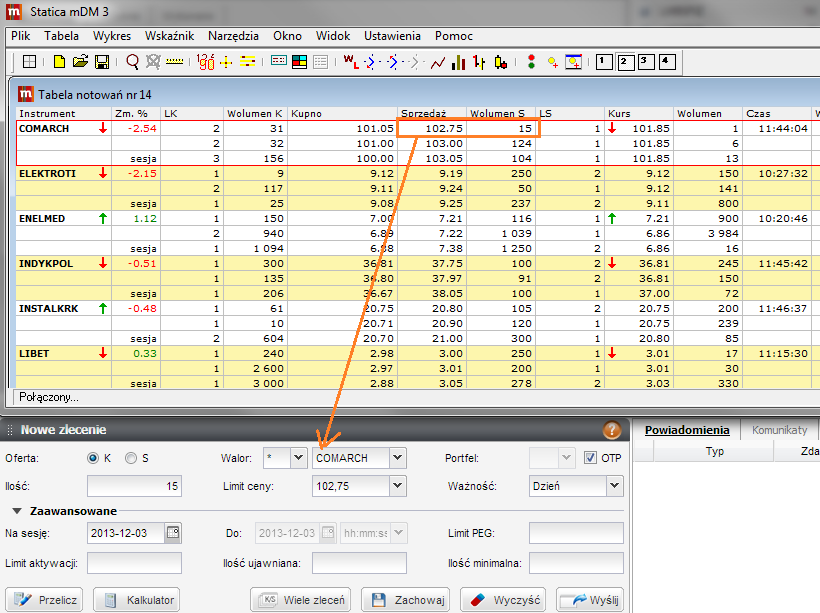
Task: Click the Limit aktywacji input field
Action: 134,563
